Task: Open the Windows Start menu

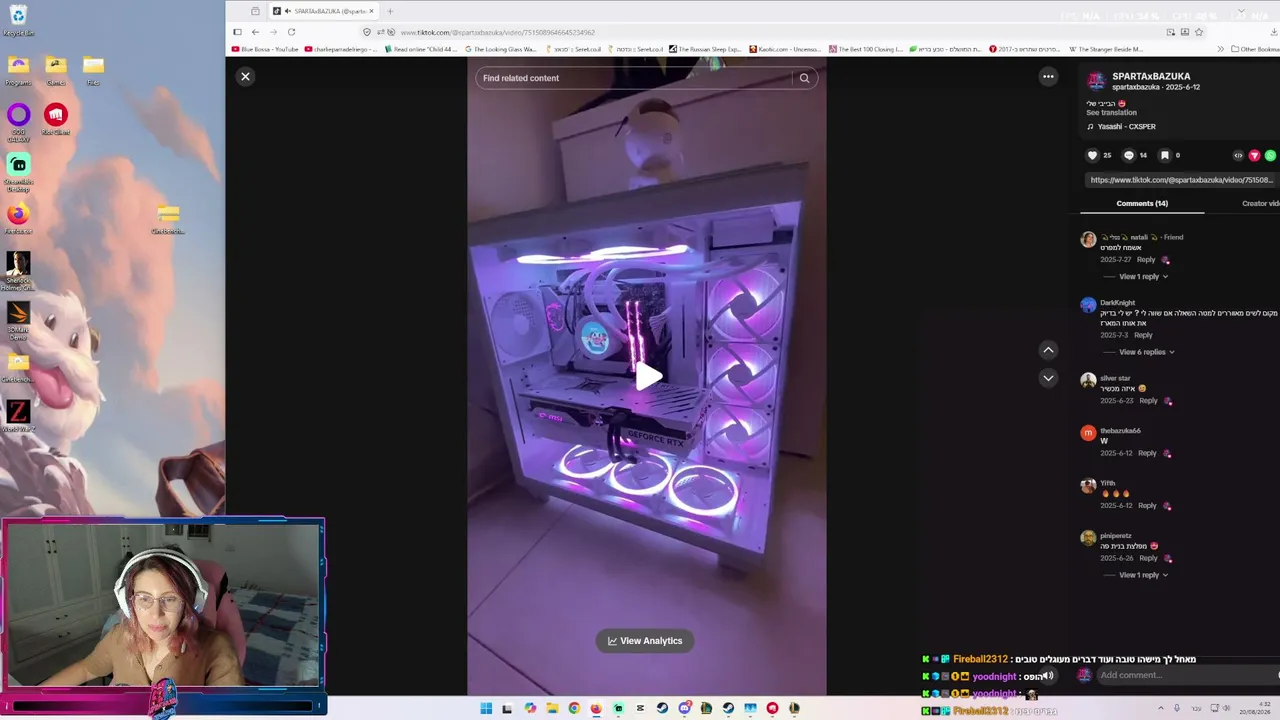Action: pos(486,708)
